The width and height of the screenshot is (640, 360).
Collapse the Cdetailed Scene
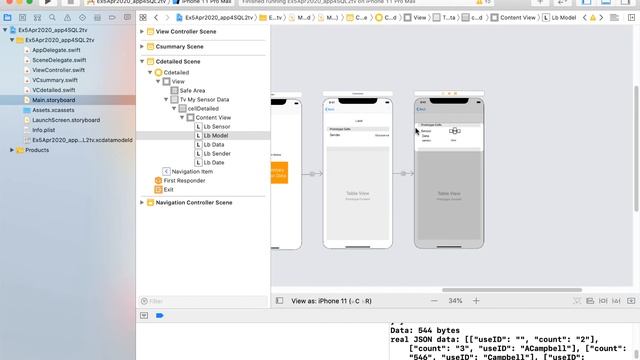coord(142,62)
